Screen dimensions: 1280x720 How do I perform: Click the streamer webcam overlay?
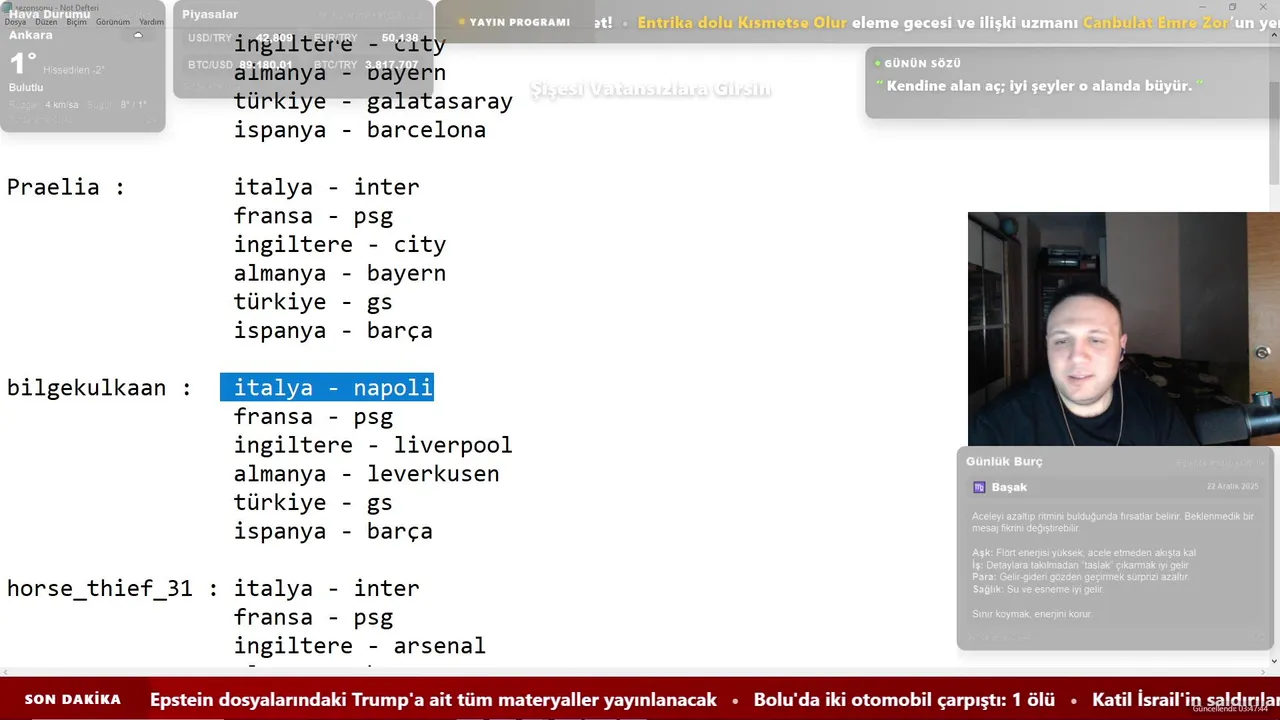tap(1123, 328)
